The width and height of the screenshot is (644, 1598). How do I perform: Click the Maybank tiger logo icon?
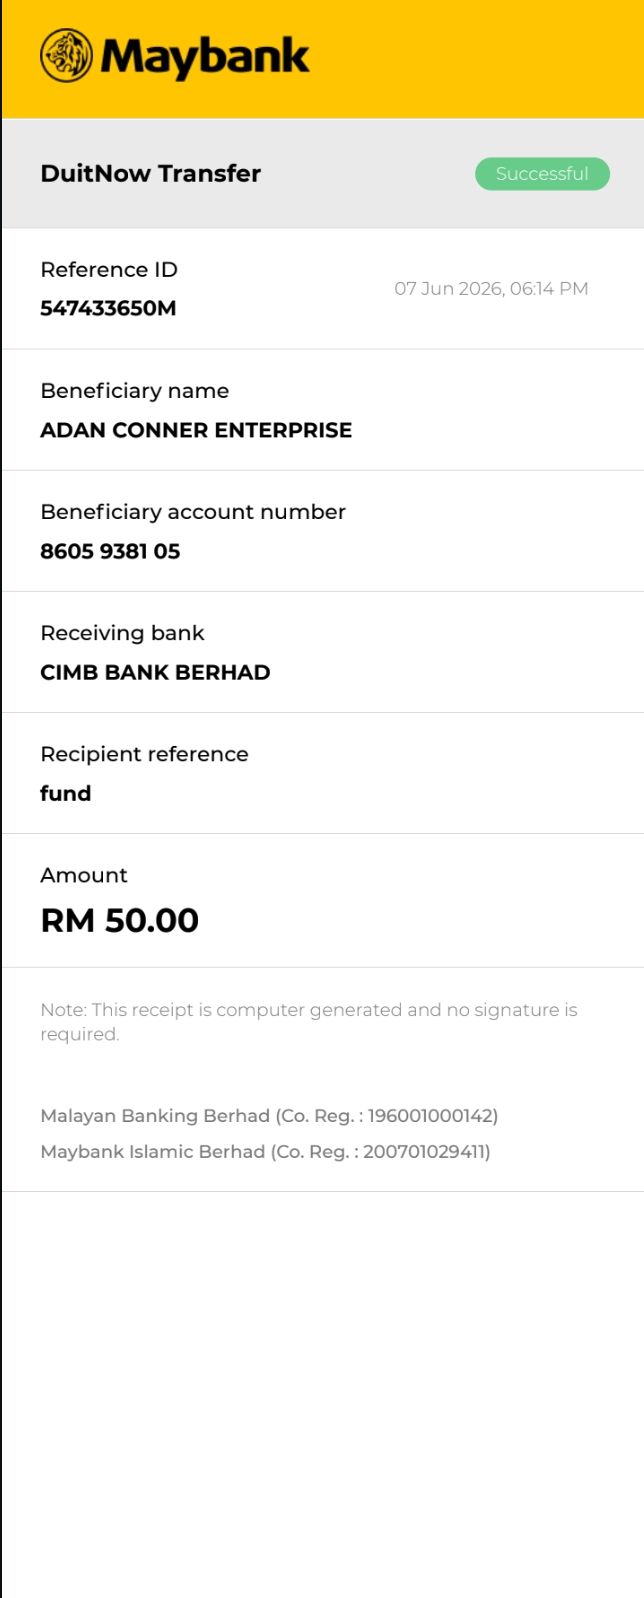66,55
